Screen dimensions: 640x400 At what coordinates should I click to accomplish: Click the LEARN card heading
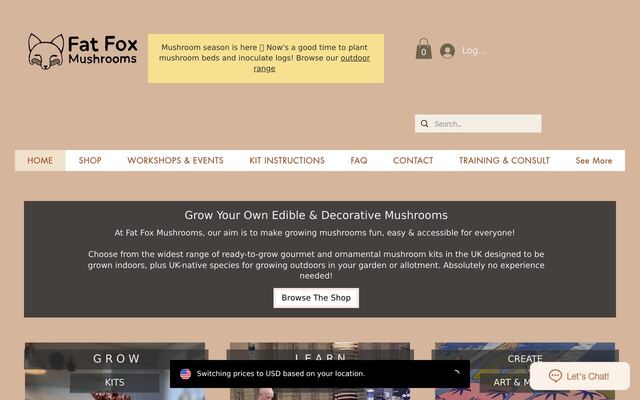click(x=320, y=357)
